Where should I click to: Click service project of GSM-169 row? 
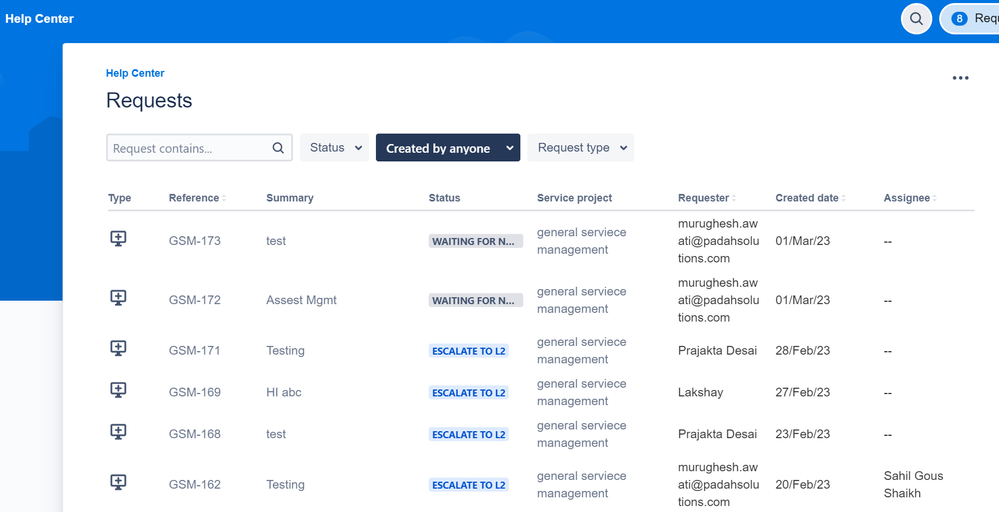(x=582, y=392)
